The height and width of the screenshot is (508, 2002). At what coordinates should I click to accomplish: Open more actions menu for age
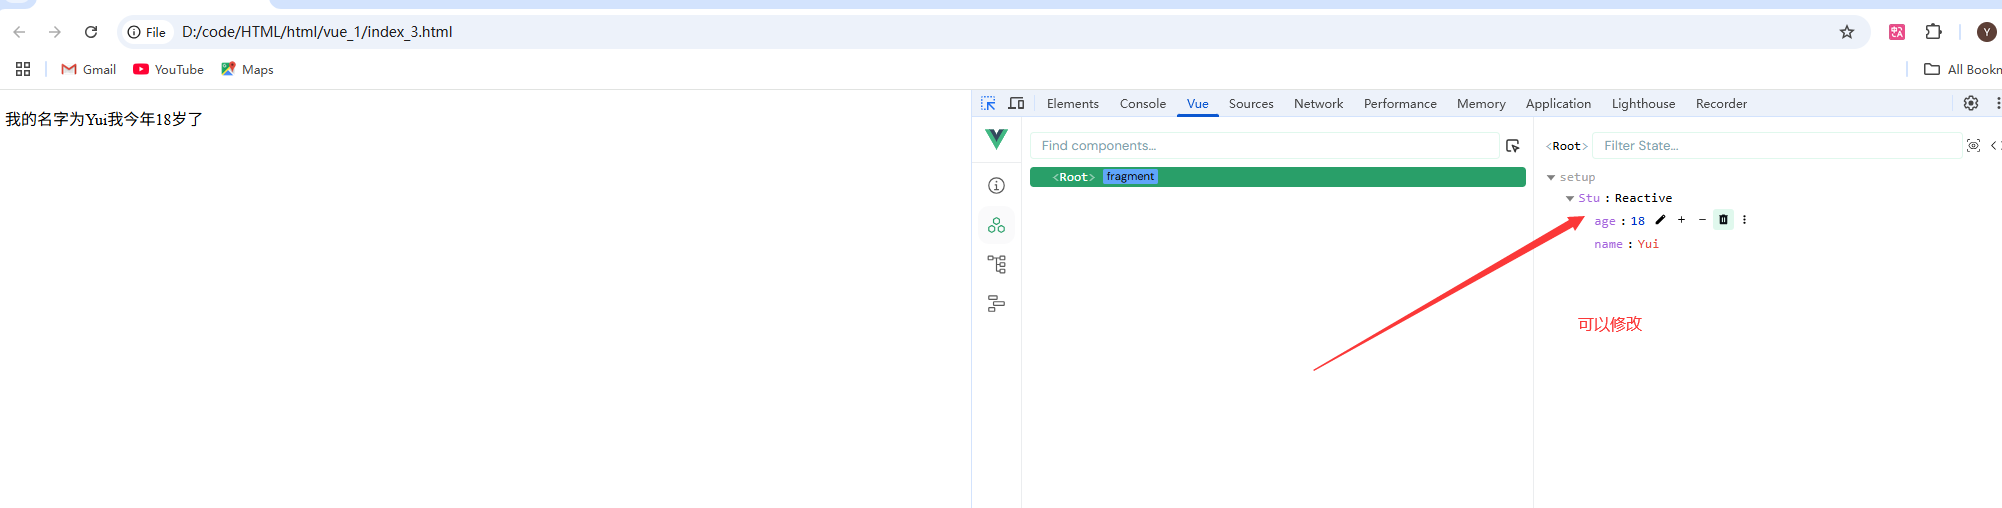coord(1744,220)
